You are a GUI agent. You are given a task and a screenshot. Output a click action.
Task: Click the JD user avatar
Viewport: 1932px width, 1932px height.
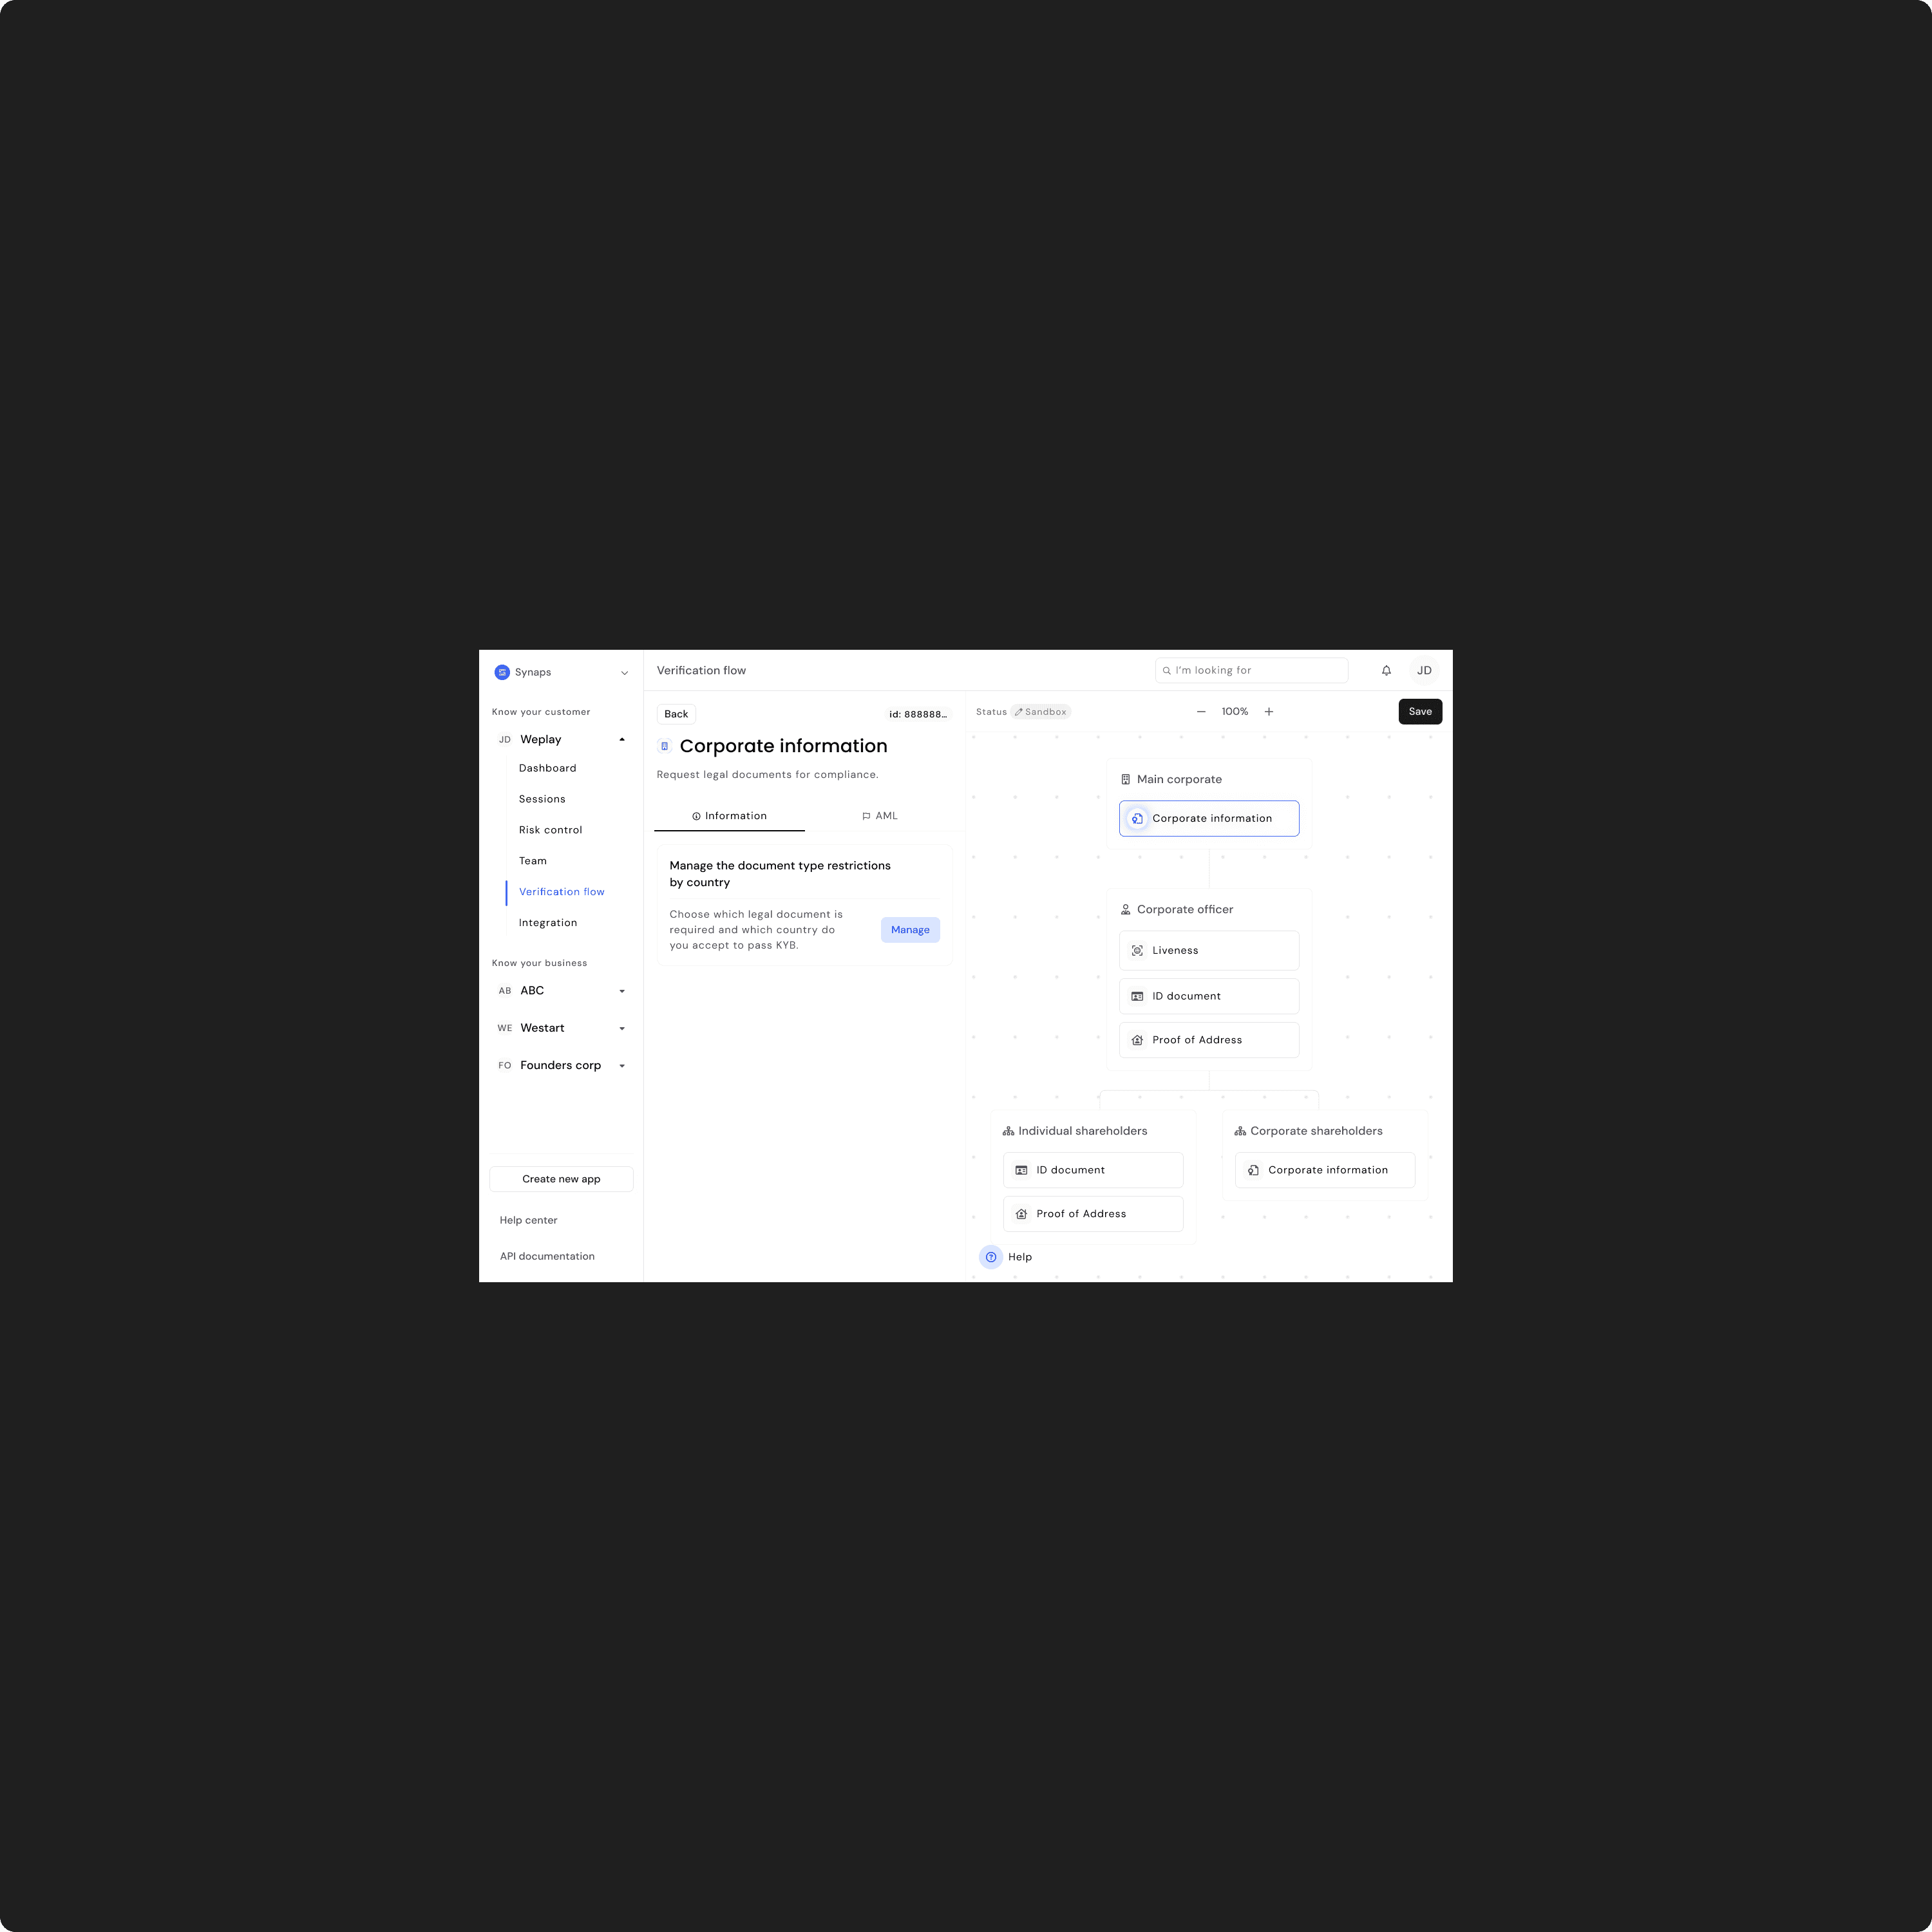click(1424, 671)
